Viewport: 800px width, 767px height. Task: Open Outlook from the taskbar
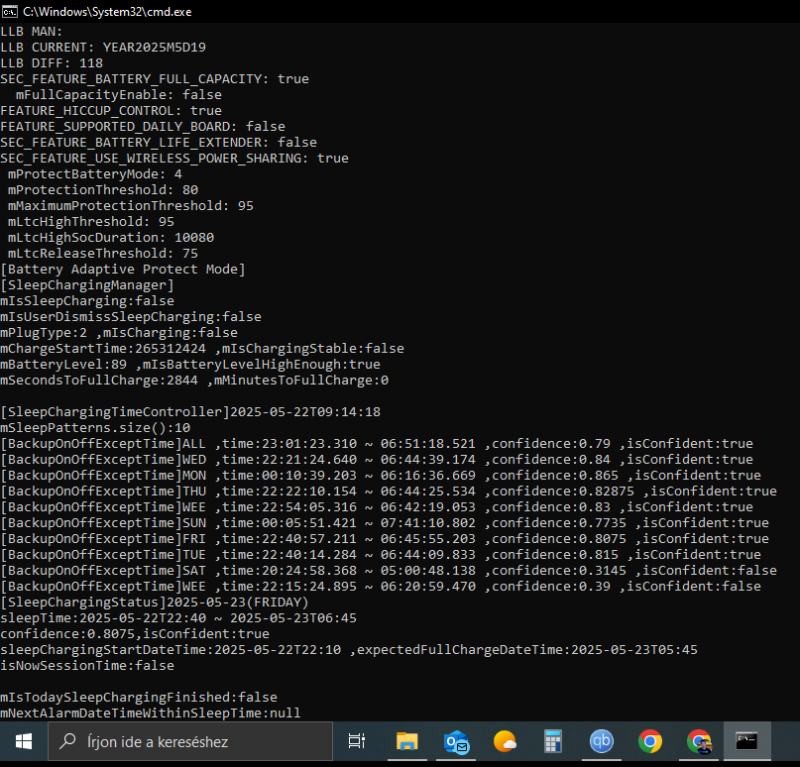pos(456,741)
